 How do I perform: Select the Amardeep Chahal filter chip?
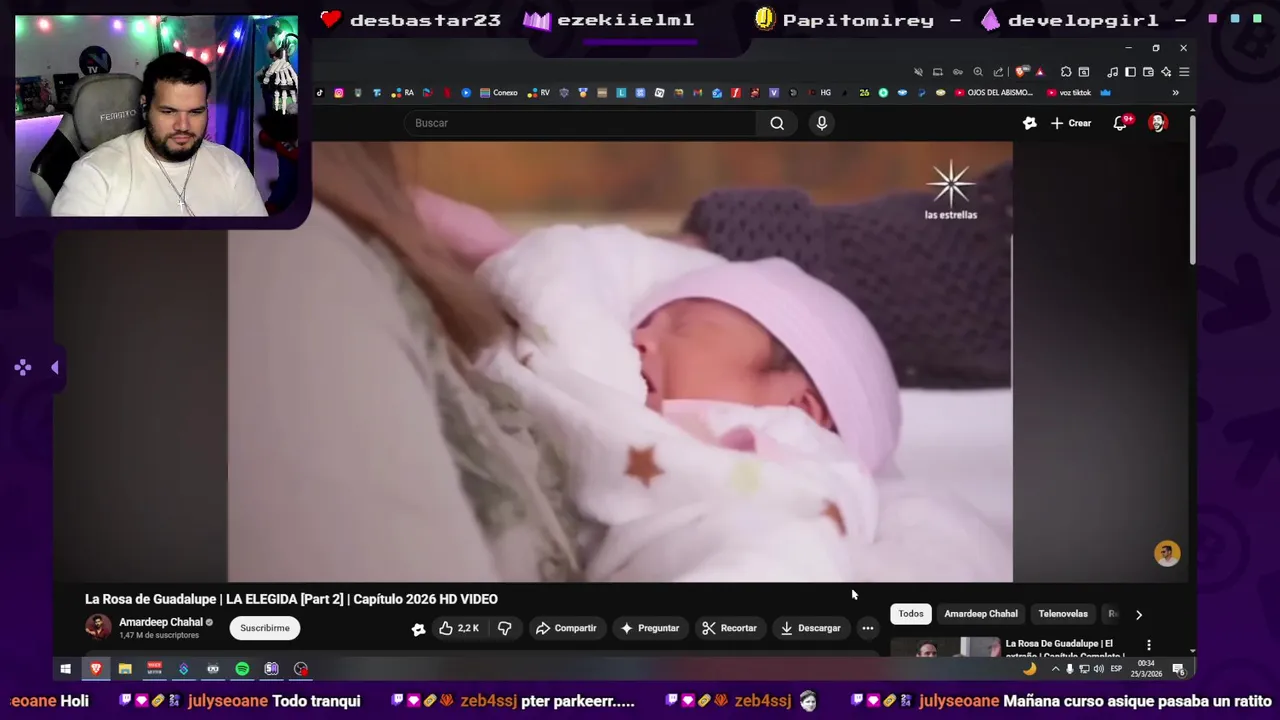[981, 614]
